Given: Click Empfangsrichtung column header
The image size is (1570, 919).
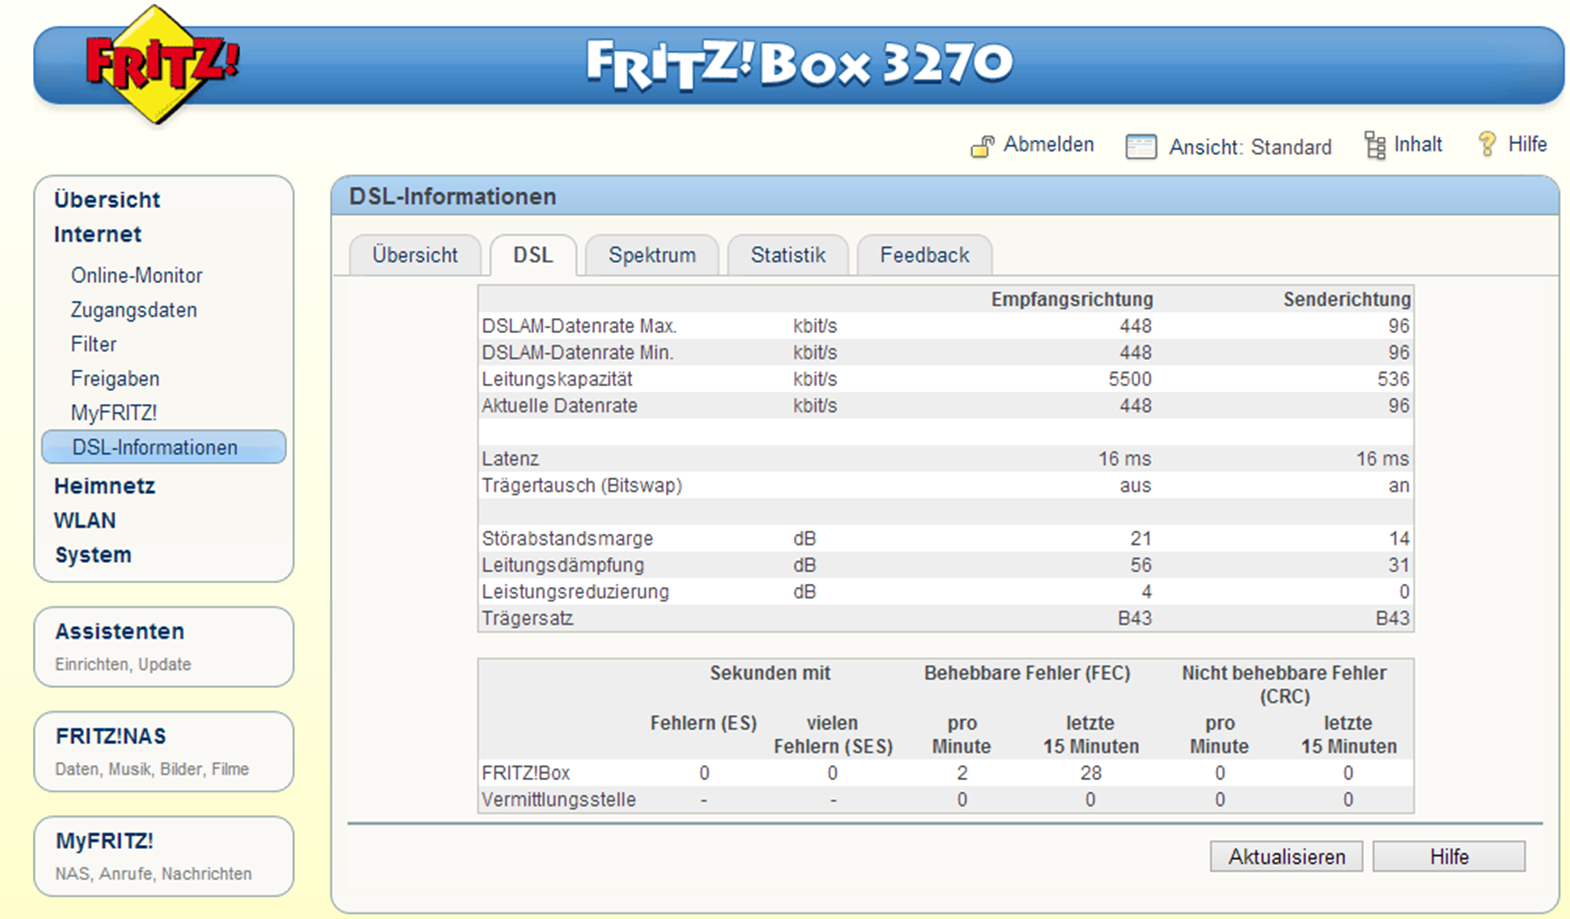Looking at the screenshot, I should [1072, 299].
